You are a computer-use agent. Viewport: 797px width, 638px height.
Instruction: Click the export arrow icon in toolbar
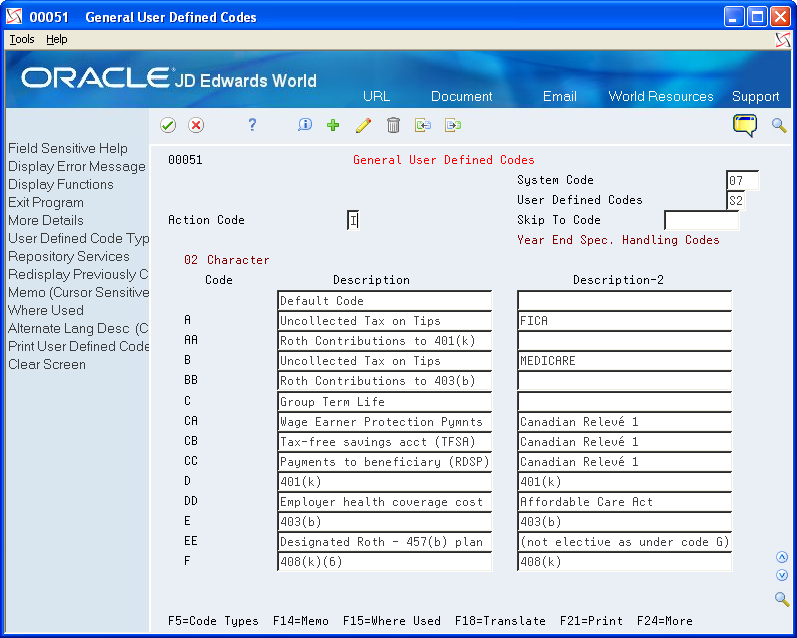point(453,125)
